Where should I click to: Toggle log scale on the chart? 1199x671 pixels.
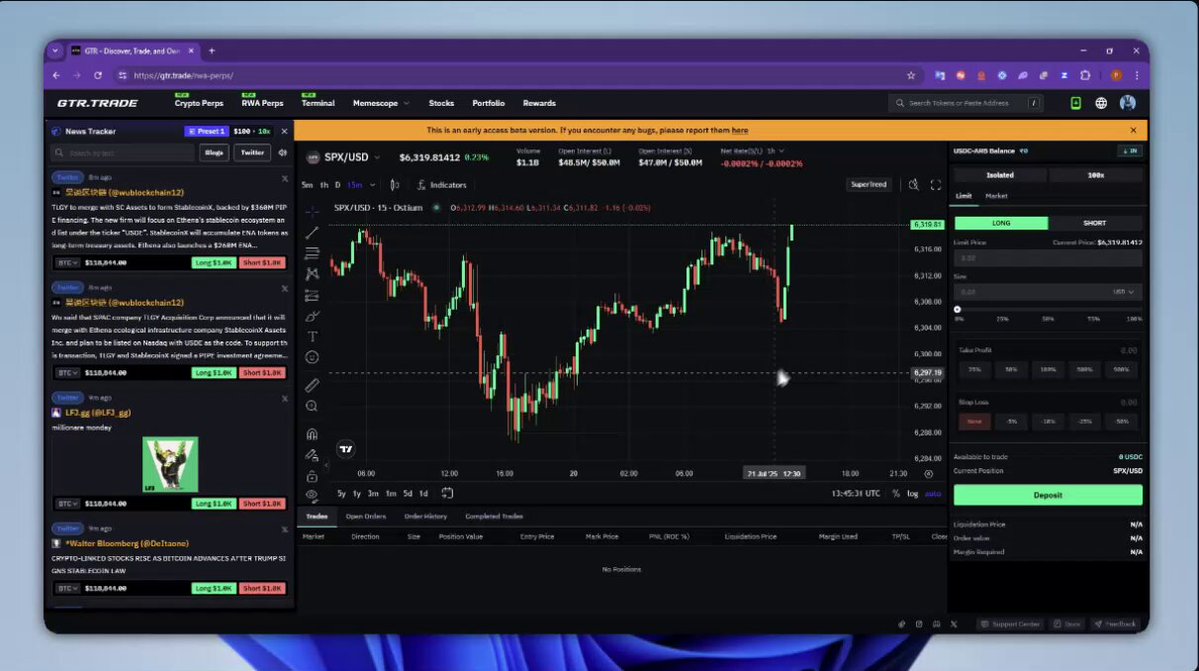912,494
